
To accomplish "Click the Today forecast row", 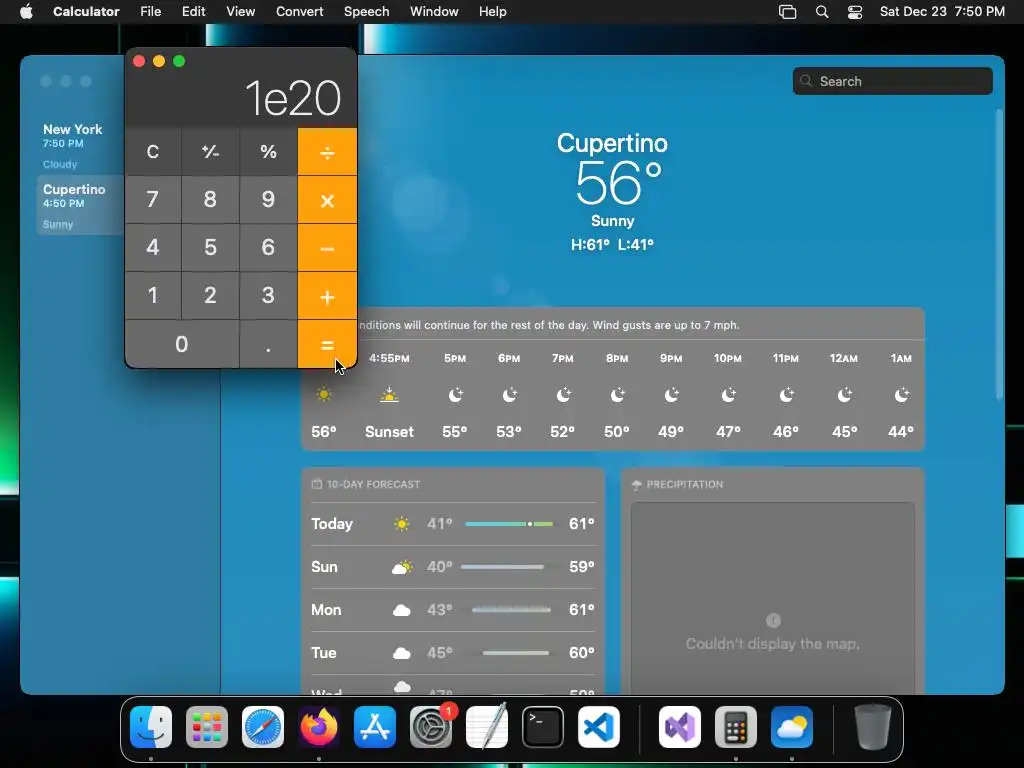I will pyautogui.click(x=453, y=524).
